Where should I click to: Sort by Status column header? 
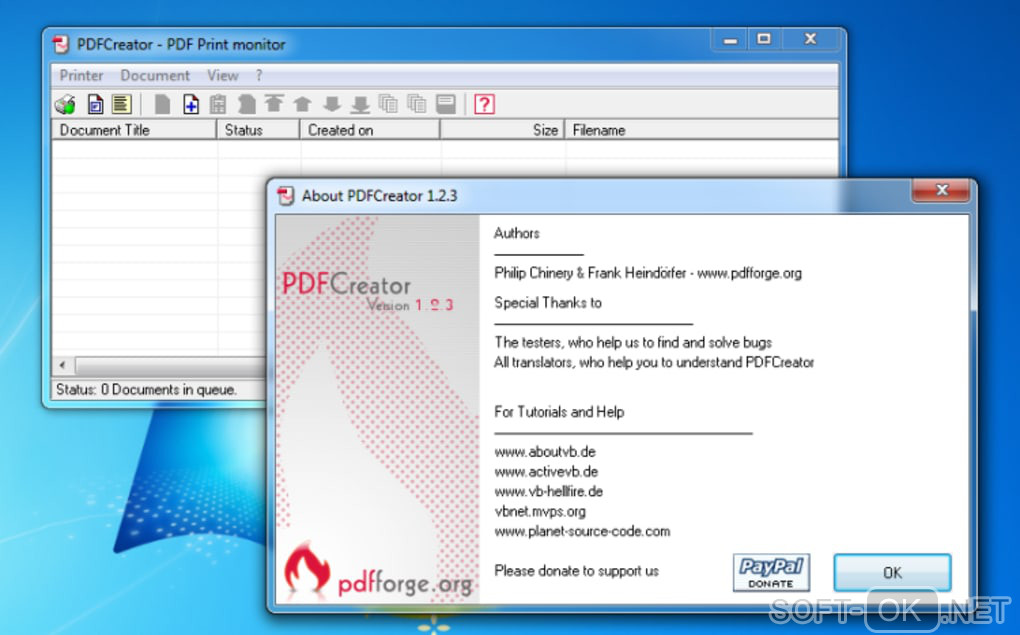point(259,130)
